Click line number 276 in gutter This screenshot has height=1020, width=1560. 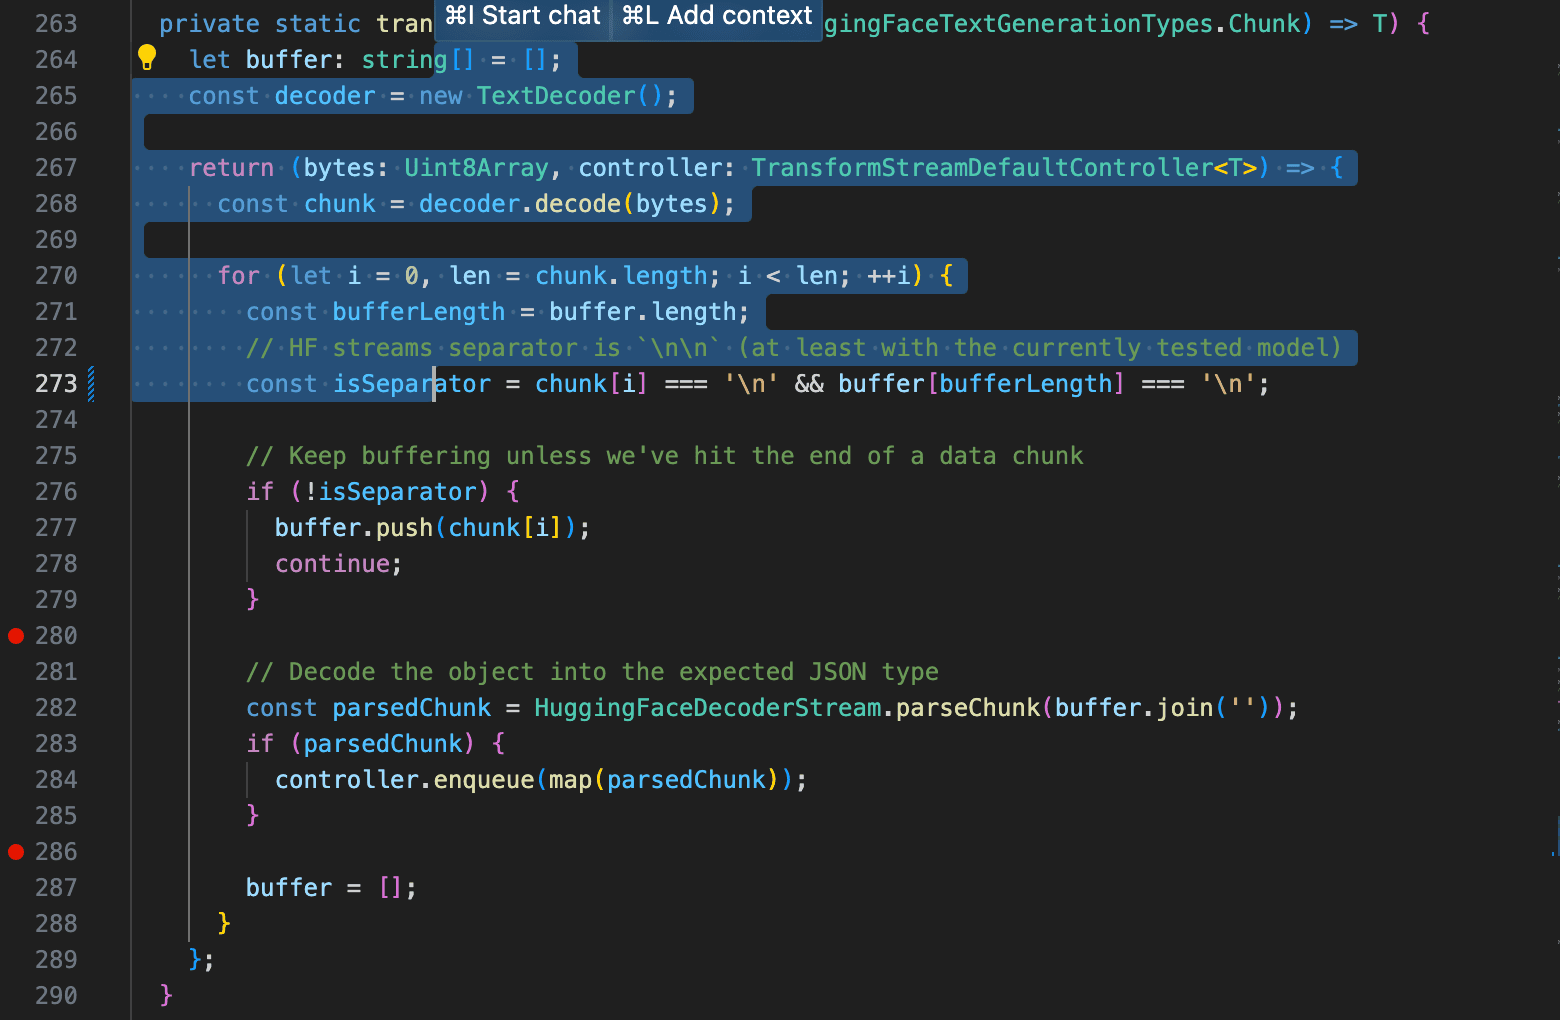coord(56,492)
